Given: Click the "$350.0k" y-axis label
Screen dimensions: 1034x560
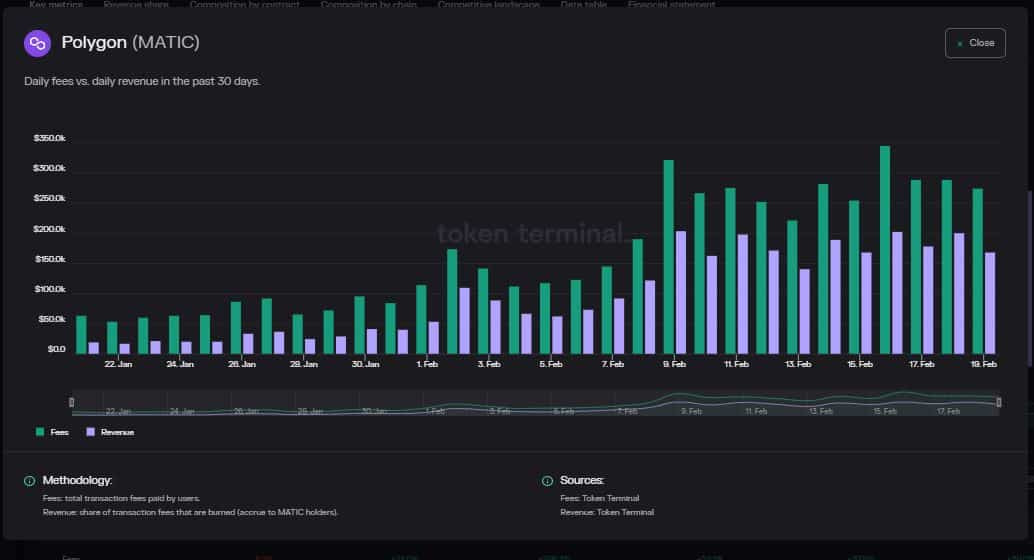Looking at the screenshot, I should [x=49, y=138].
